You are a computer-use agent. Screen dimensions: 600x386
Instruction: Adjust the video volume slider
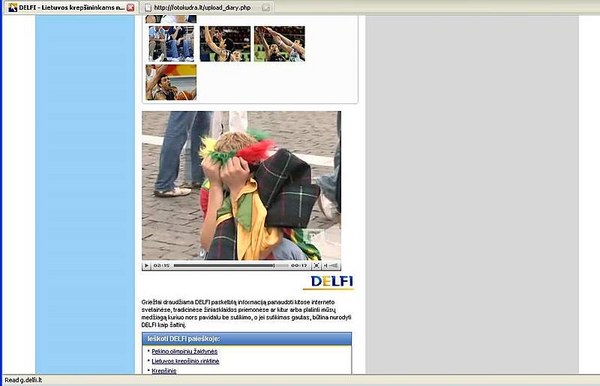(x=334, y=265)
